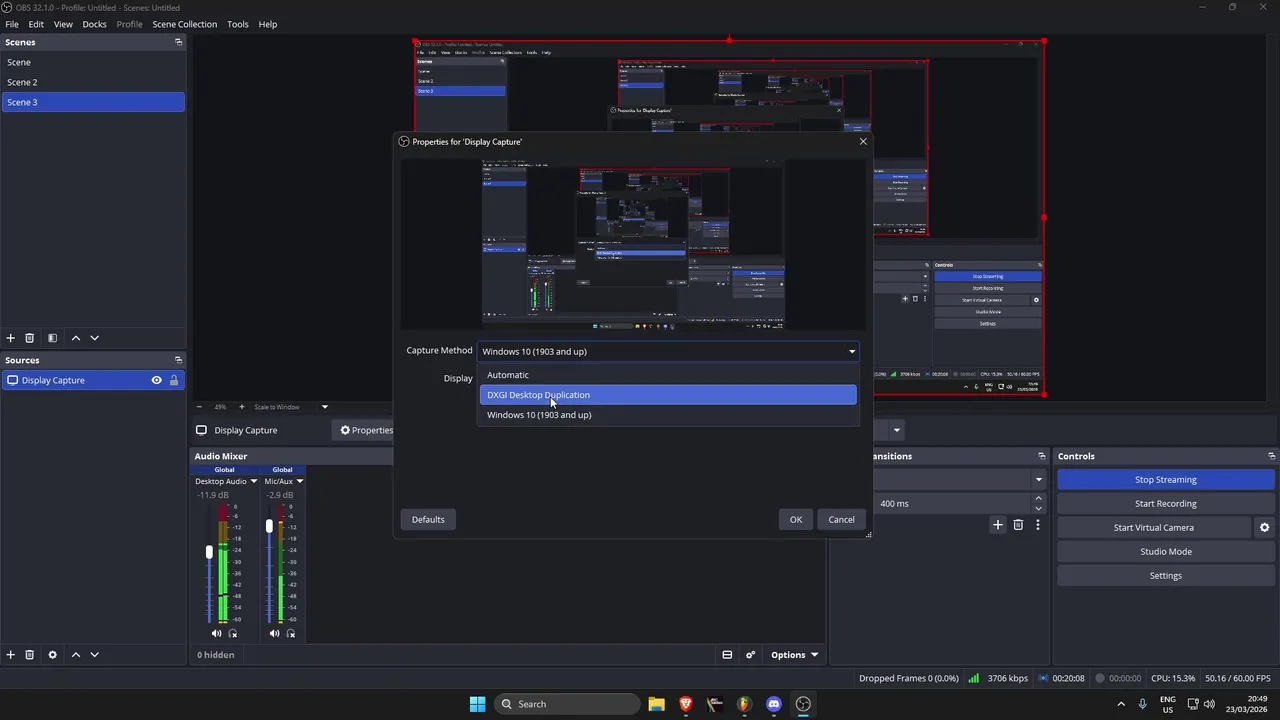Viewport: 1280px width, 720px height.
Task: Zoom in the preview with the plus icon
Action: point(241,407)
